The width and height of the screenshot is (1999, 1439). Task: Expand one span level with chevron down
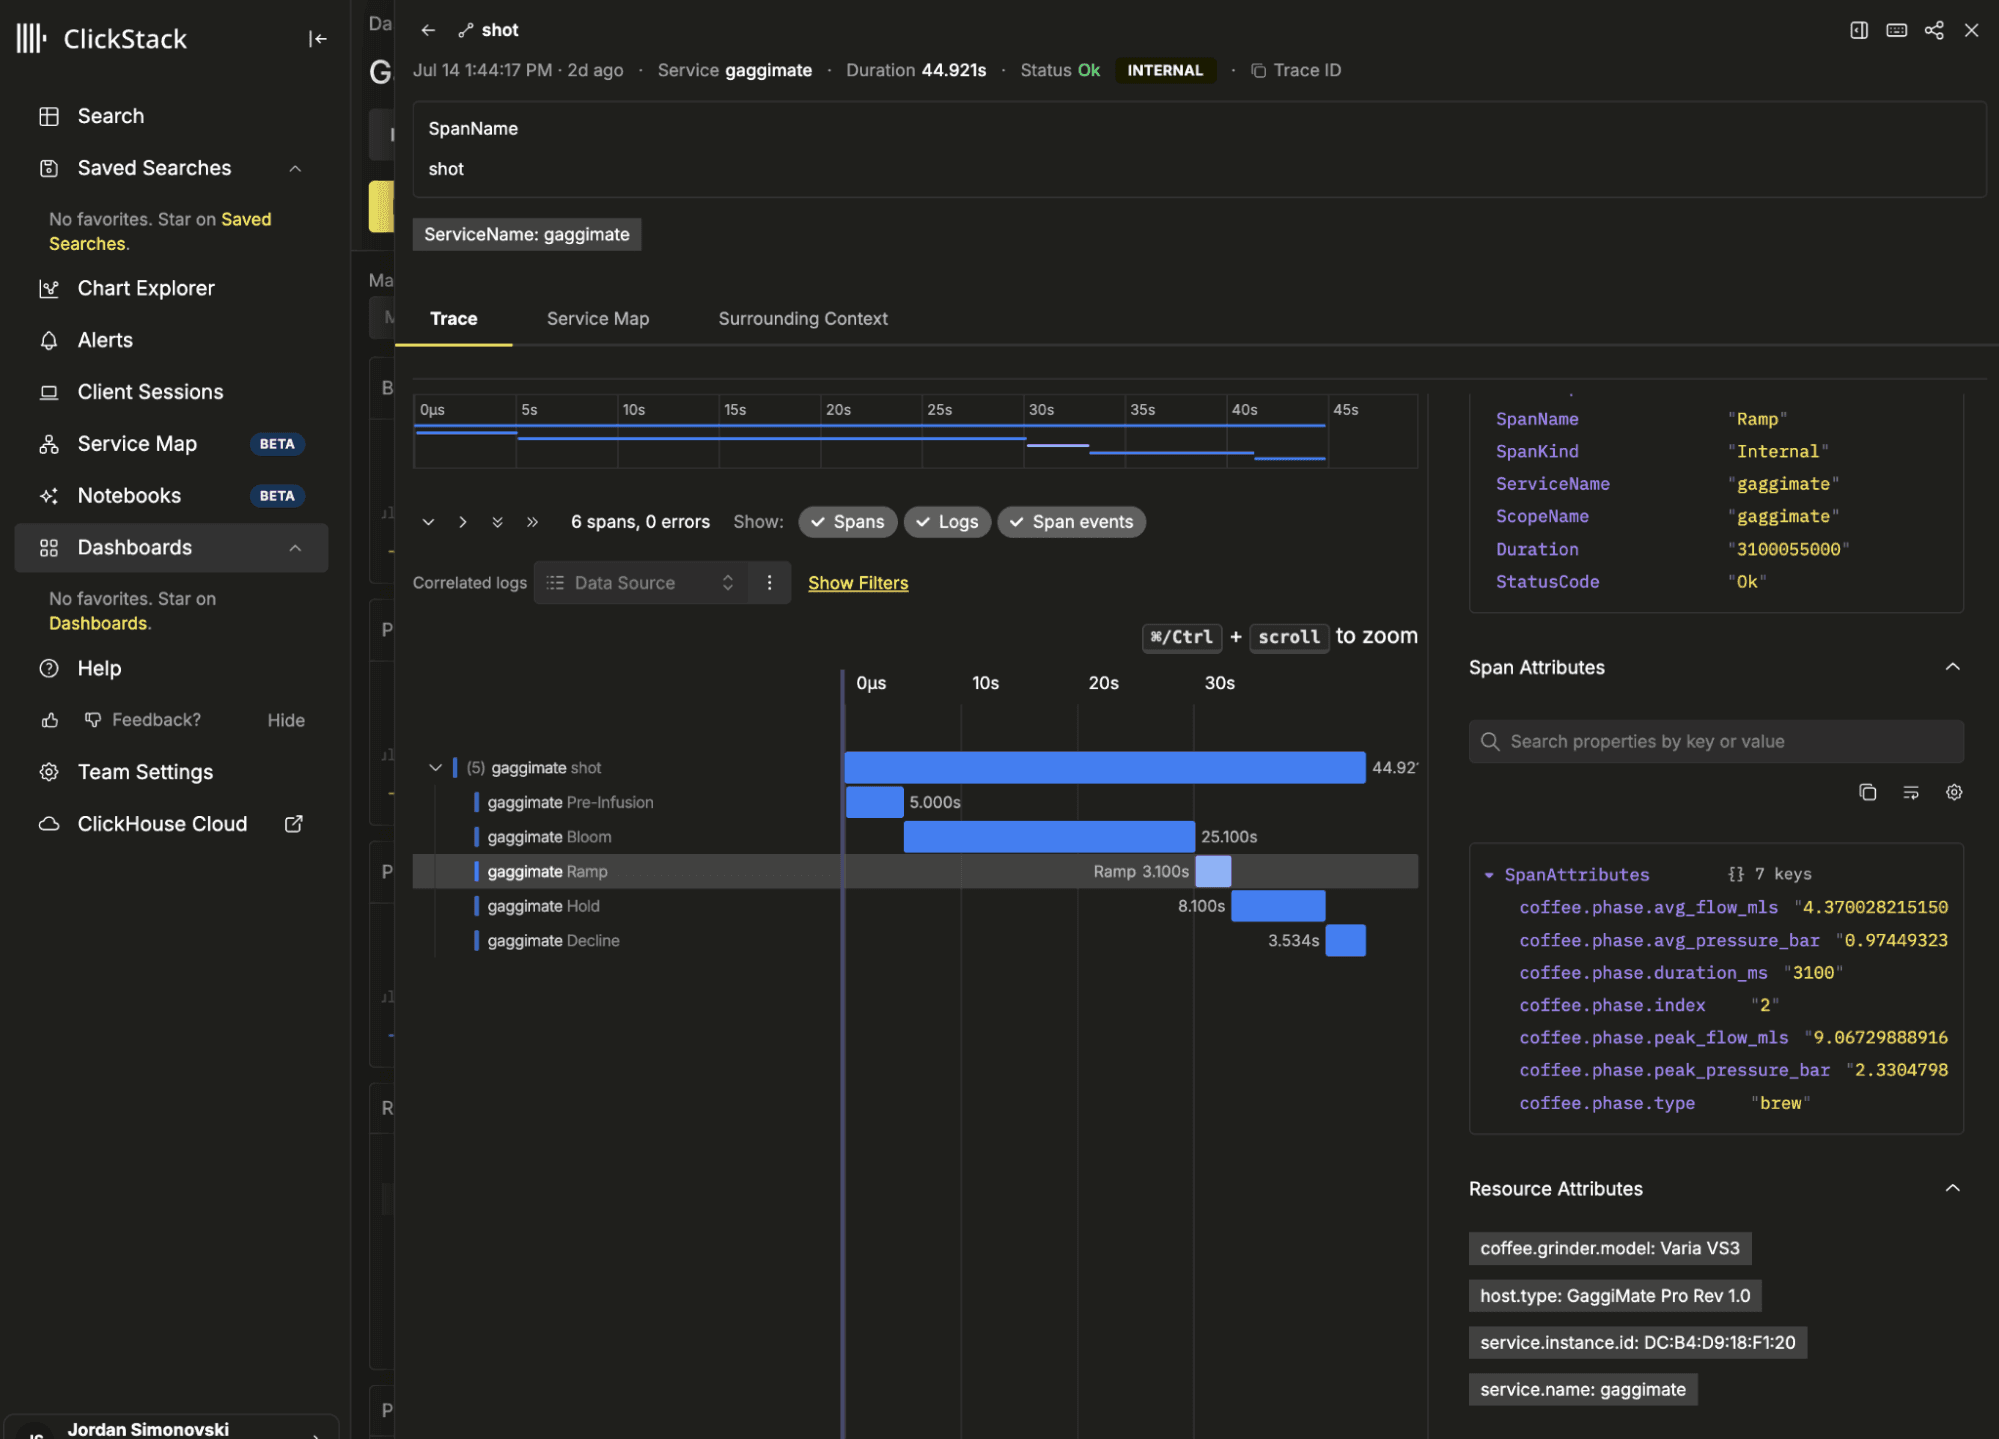tap(428, 522)
